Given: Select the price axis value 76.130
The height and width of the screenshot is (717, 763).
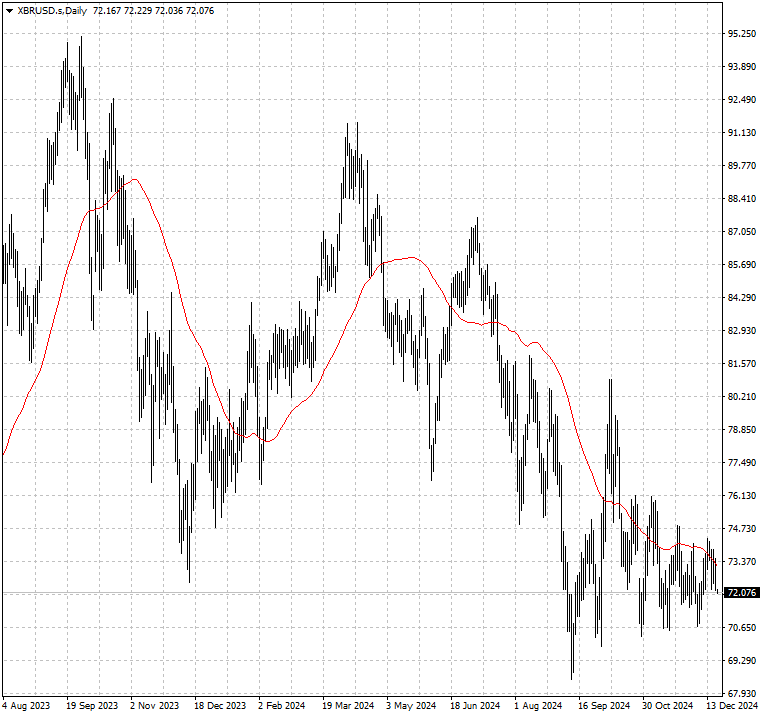Looking at the screenshot, I should tap(742, 496).
